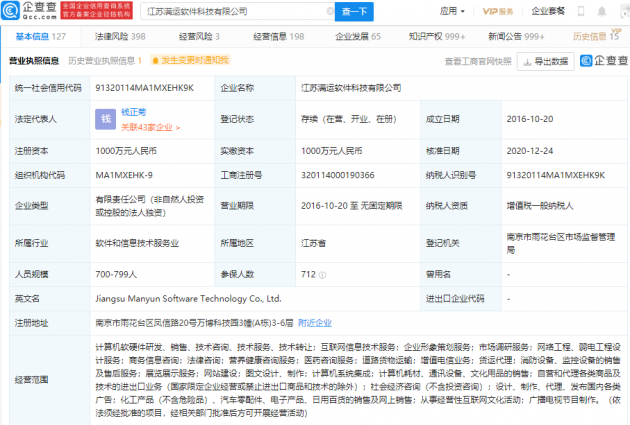Switch to 基本信息 127 tab
The height and width of the screenshot is (425, 630).
pyautogui.click(x=41, y=37)
